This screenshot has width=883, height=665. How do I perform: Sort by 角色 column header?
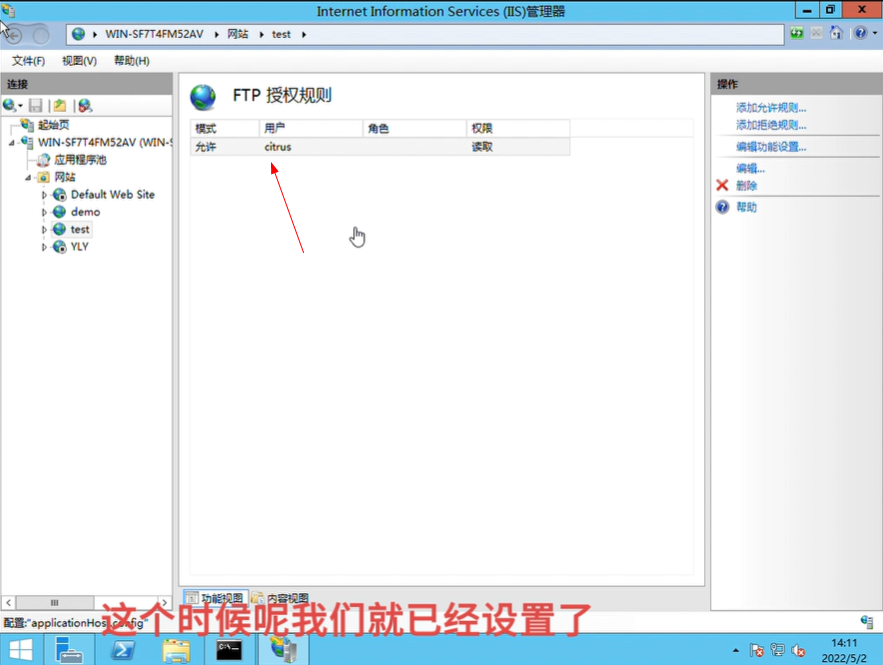pyautogui.click(x=414, y=128)
